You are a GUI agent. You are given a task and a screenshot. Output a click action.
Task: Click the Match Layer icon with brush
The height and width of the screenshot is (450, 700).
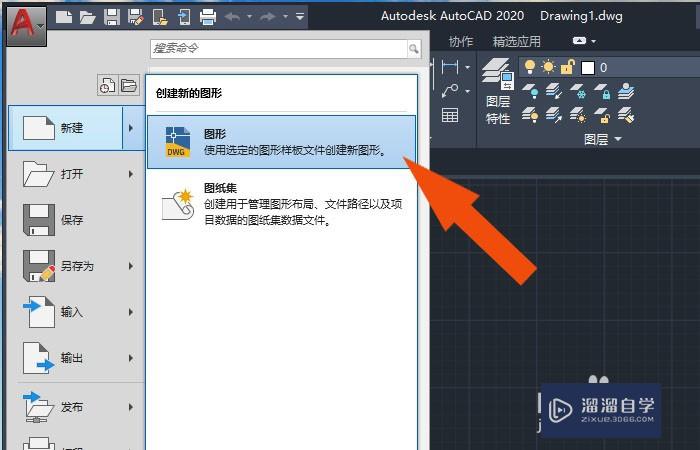[x=626, y=115]
